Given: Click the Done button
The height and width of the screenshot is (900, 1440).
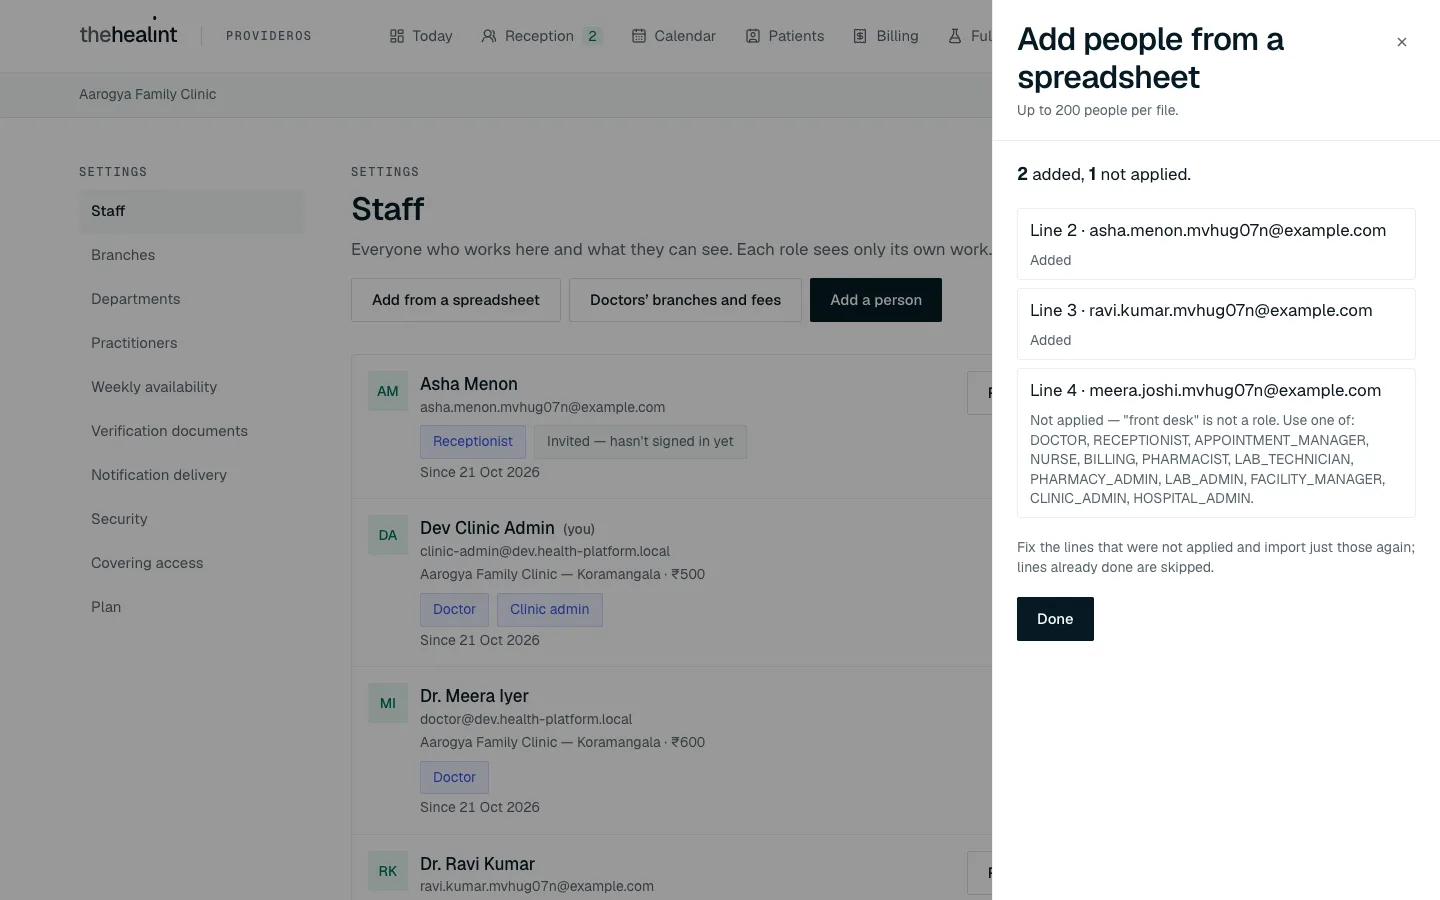Looking at the screenshot, I should tap(1055, 619).
